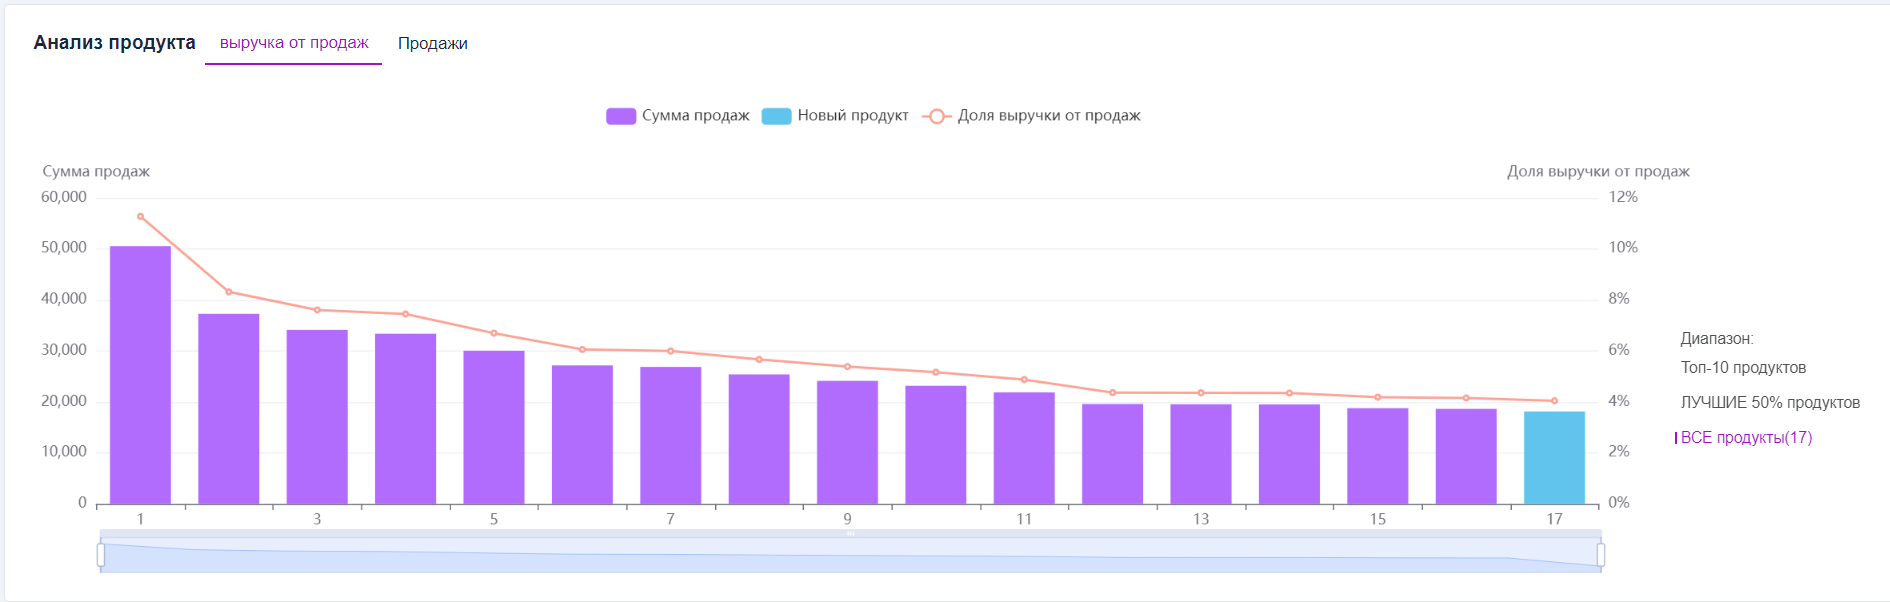Select ЛУЧШИЕ 50% продуктов range
Image resolution: width=1890 pixels, height=602 pixels.
[1770, 403]
